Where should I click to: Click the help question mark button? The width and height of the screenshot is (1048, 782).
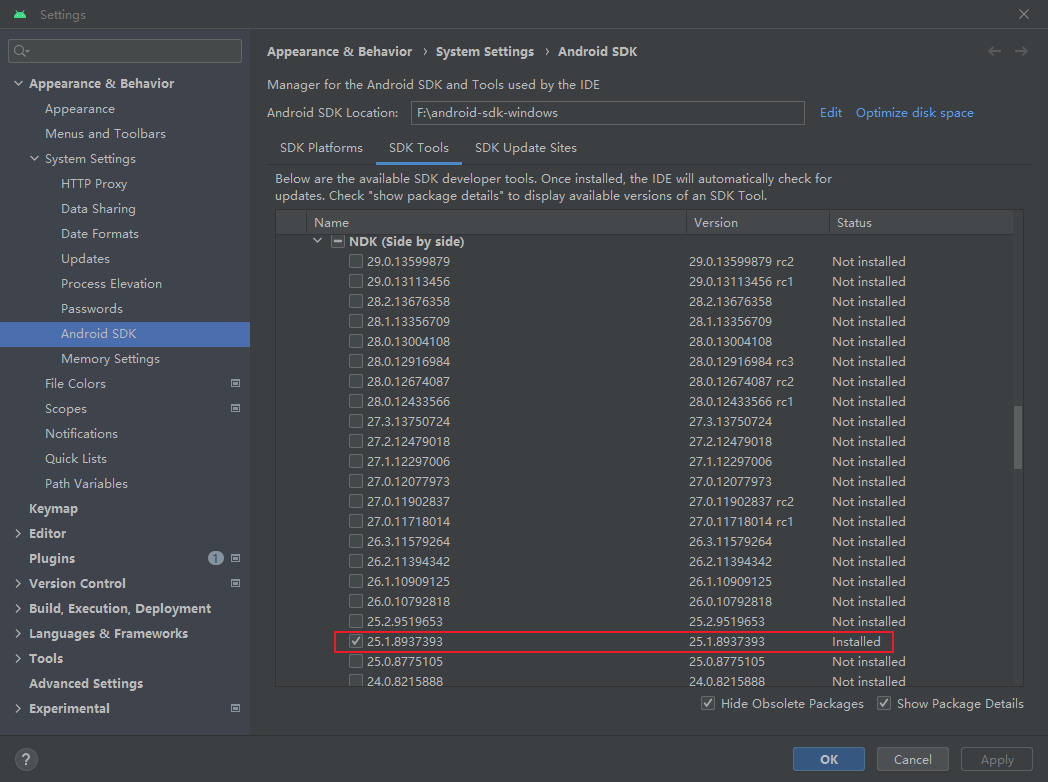25,759
